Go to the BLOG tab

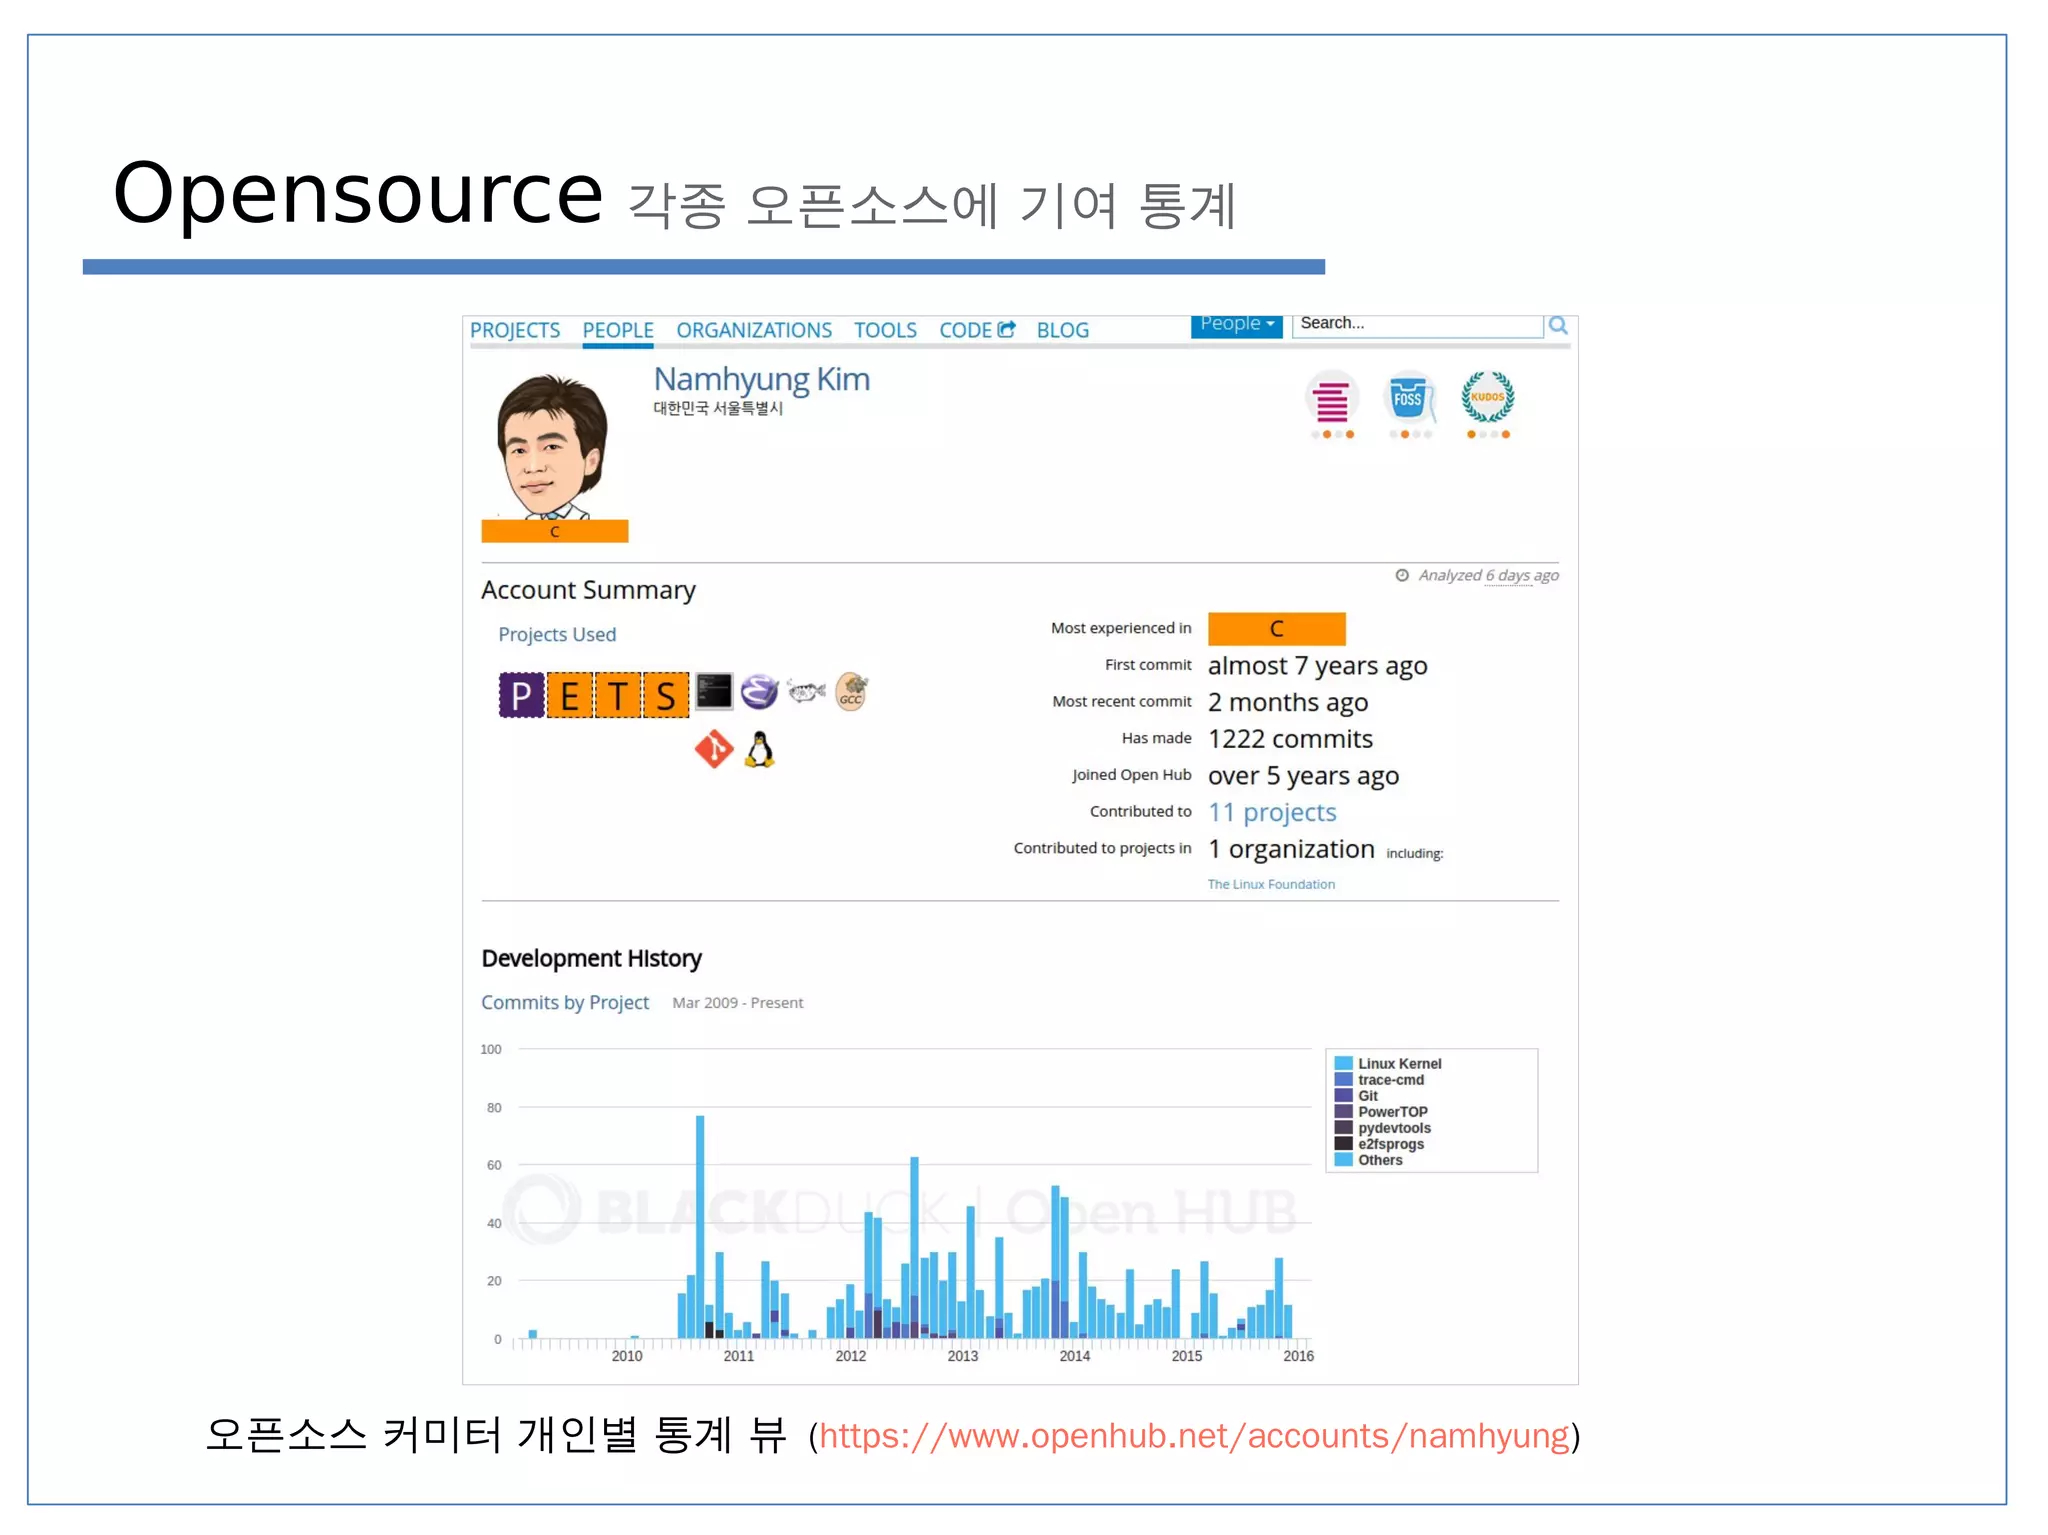point(1063,330)
